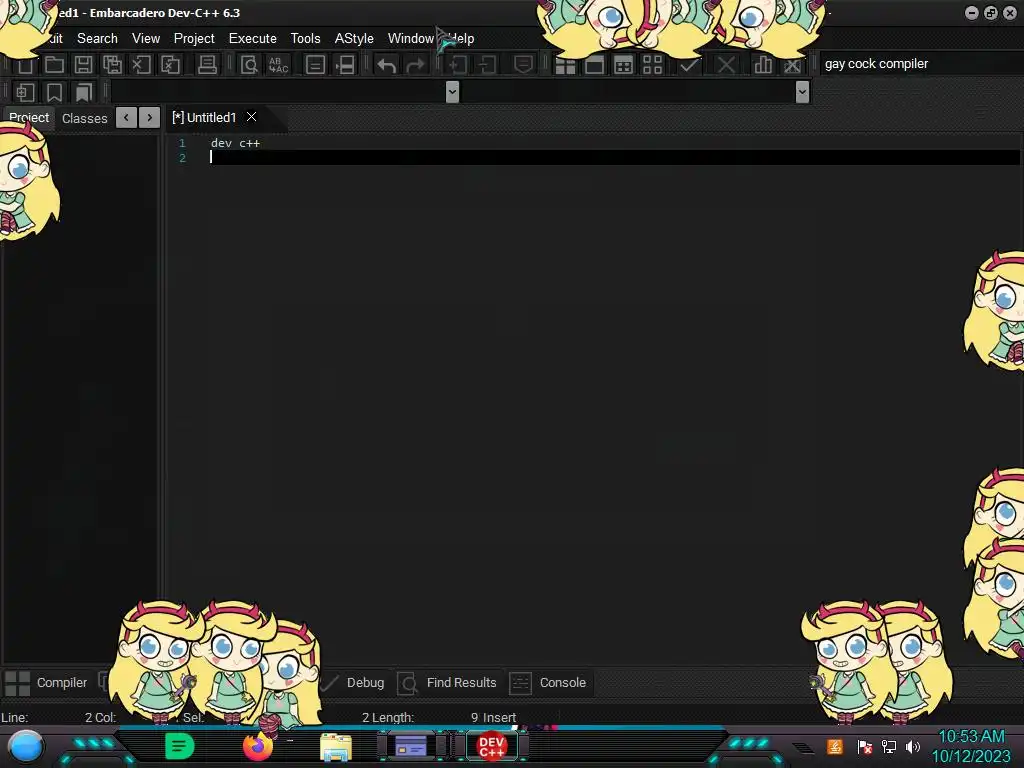This screenshot has width=1024, height=768.
Task: Run the program with the Run icon
Action: pyautogui.click(x=594, y=64)
